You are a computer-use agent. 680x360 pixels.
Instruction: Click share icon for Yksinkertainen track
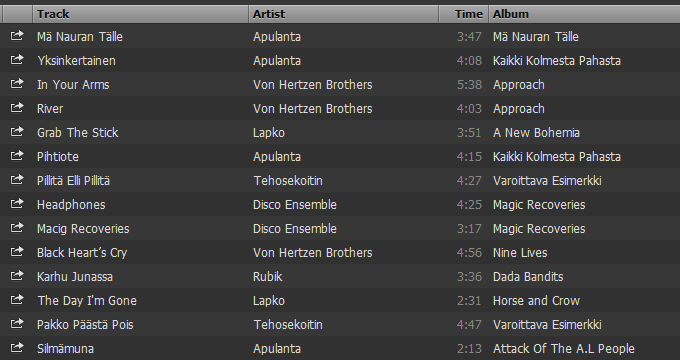point(16,59)
